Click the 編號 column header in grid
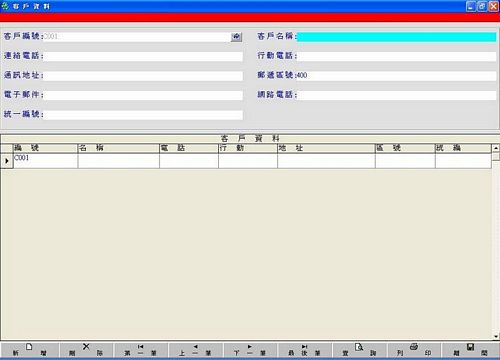The height and width of the screenshot is (360, 500). [45, 148]
